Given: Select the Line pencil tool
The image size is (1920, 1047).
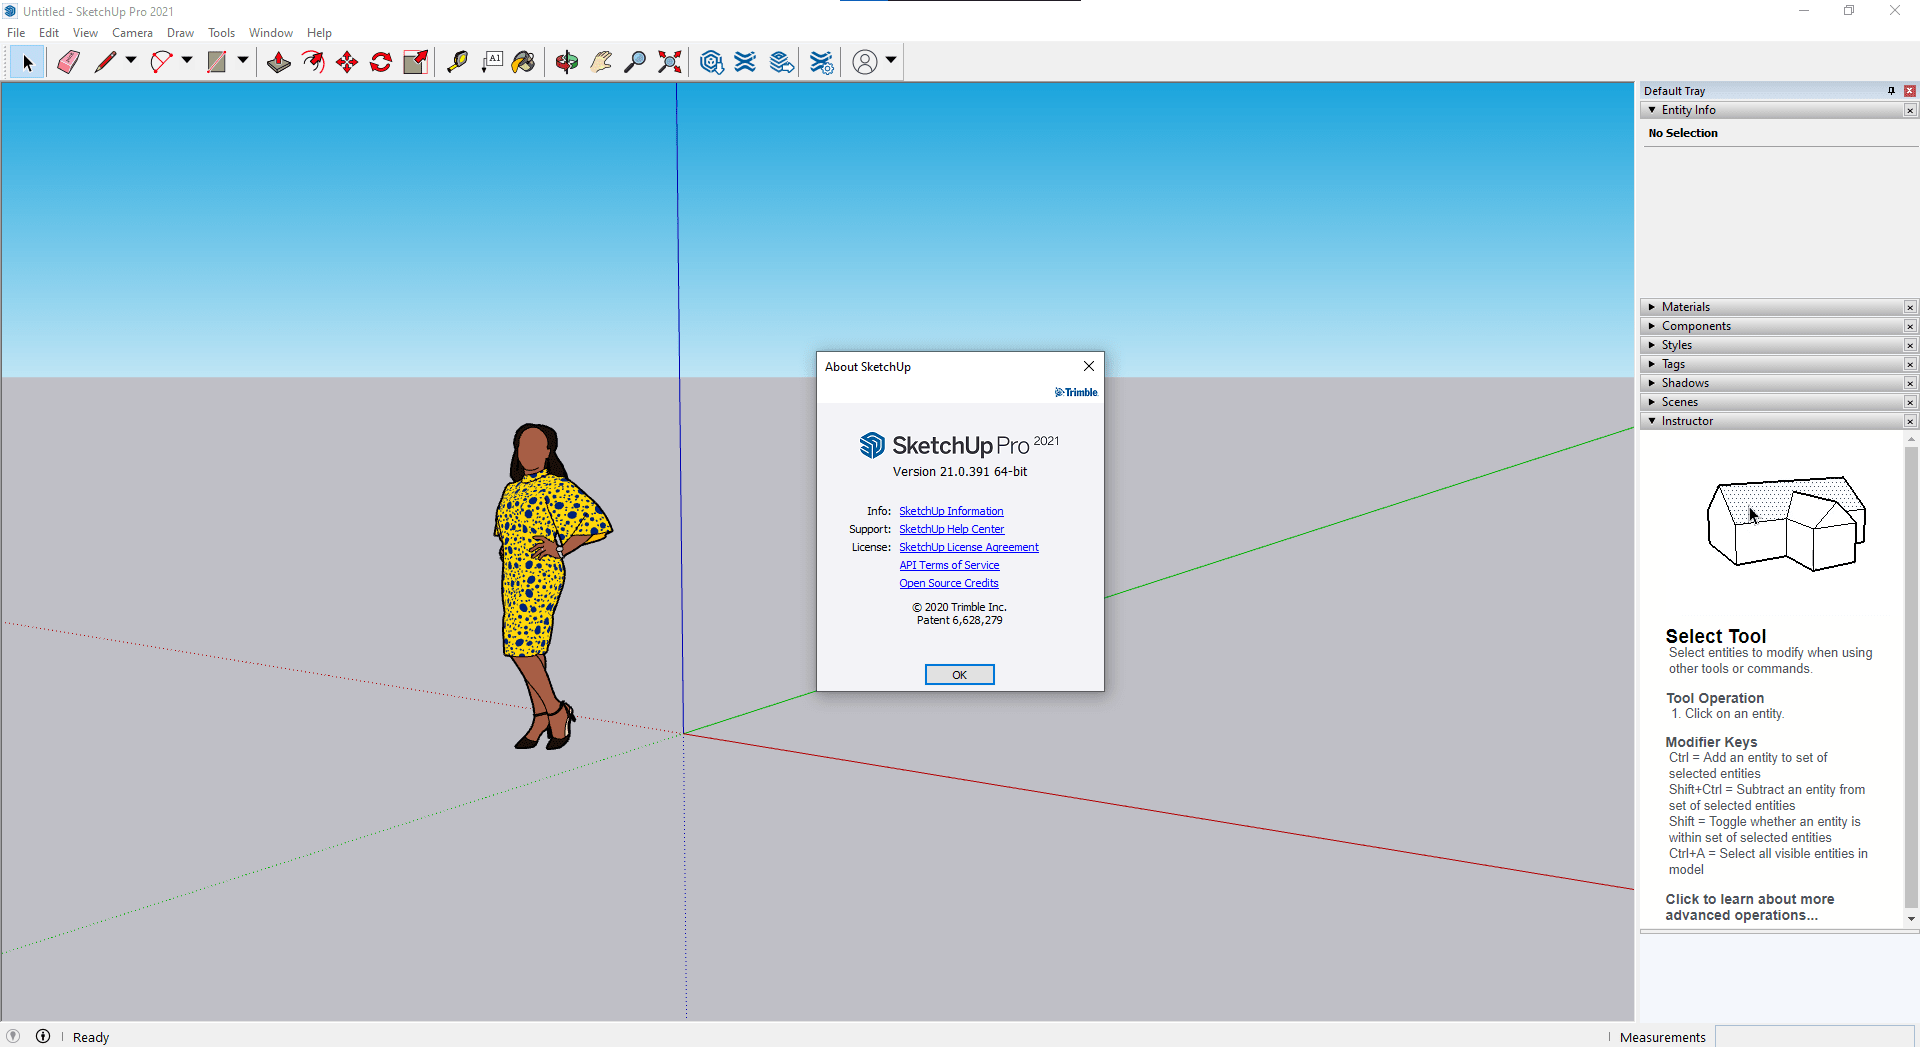Looking at the screenshot, I should click(x=104, y=62).
